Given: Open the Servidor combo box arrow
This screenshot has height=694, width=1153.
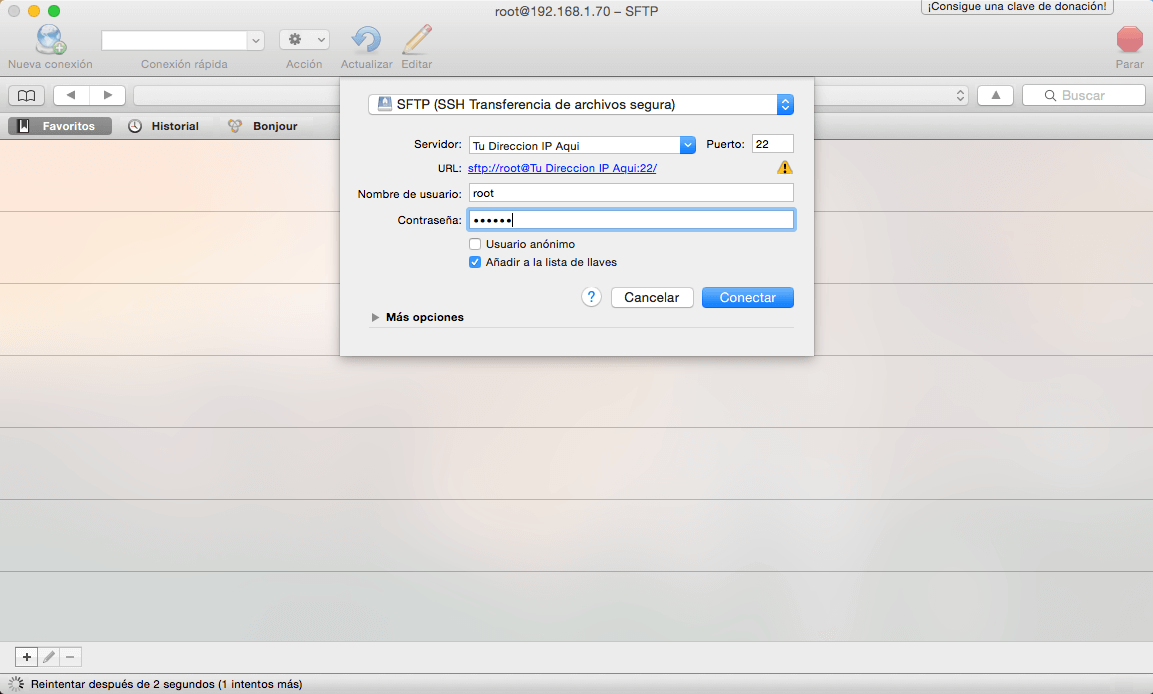Looking at the screenshot, I should pos(687,145).
